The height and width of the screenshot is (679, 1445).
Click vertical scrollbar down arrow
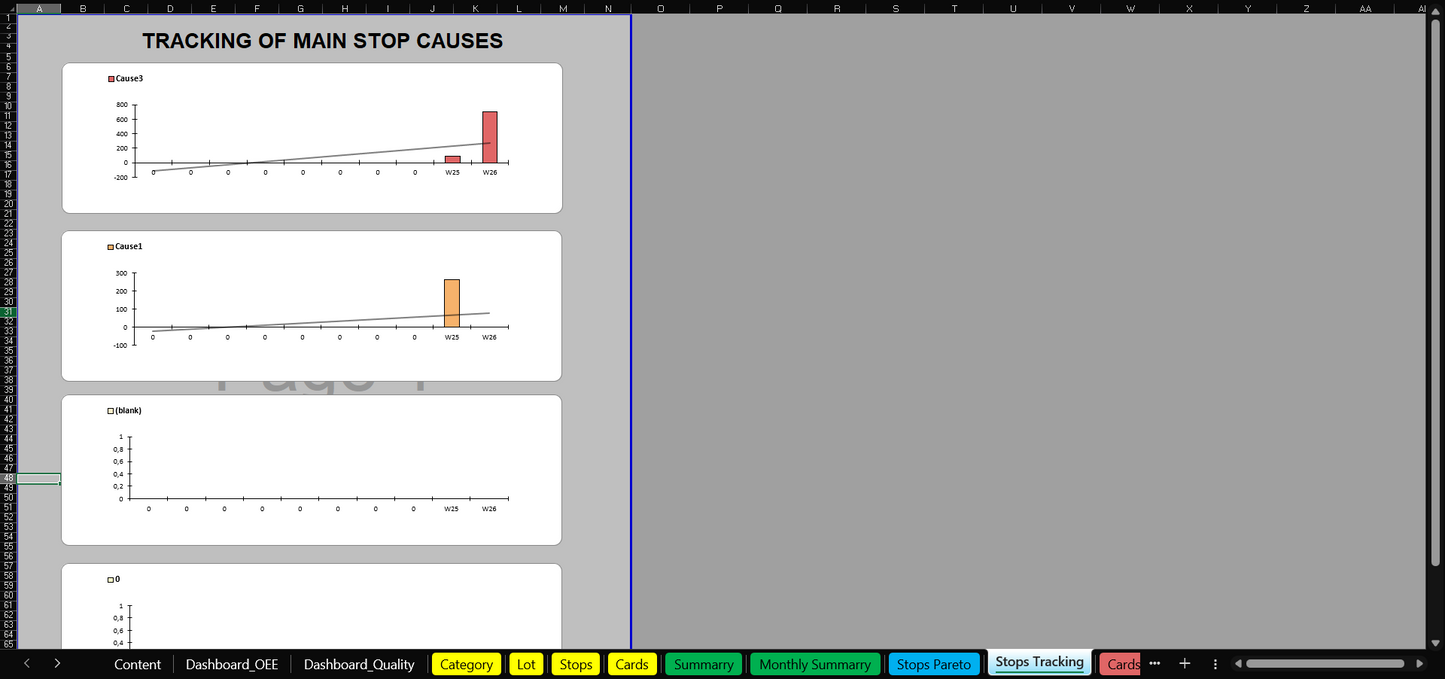(x=1436, y=643)
